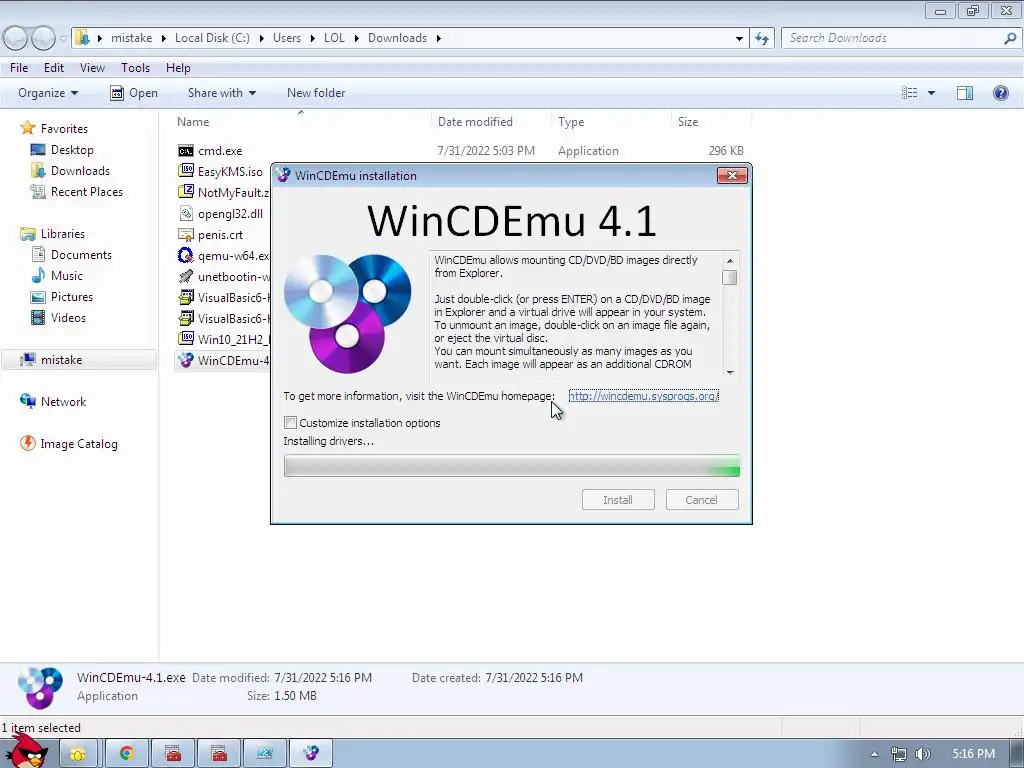Image resolution: width=1024 pixels, height=768 pixels.
Task: Create a New folder
Action: coord(316,93)
